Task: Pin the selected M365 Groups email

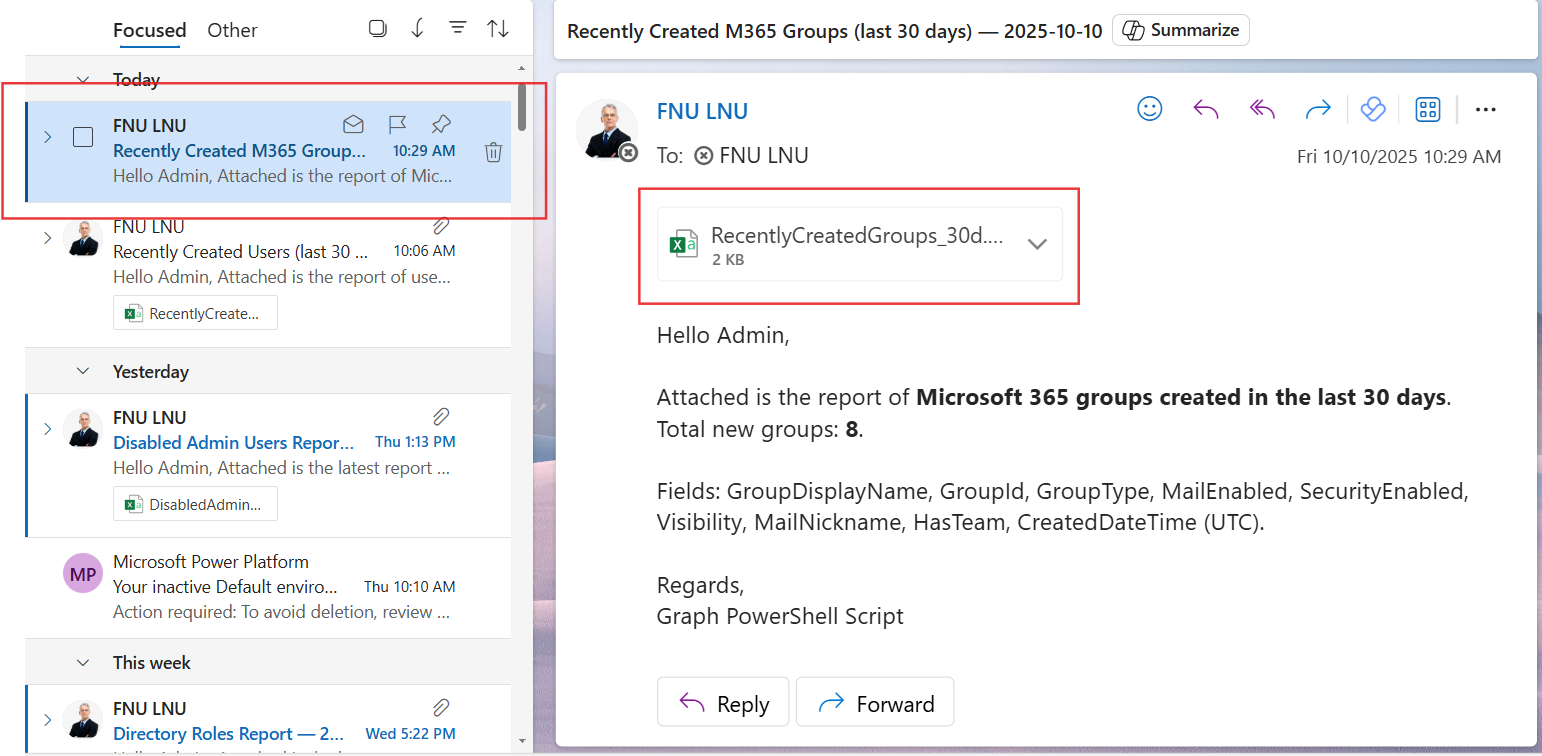Action: 441,125
